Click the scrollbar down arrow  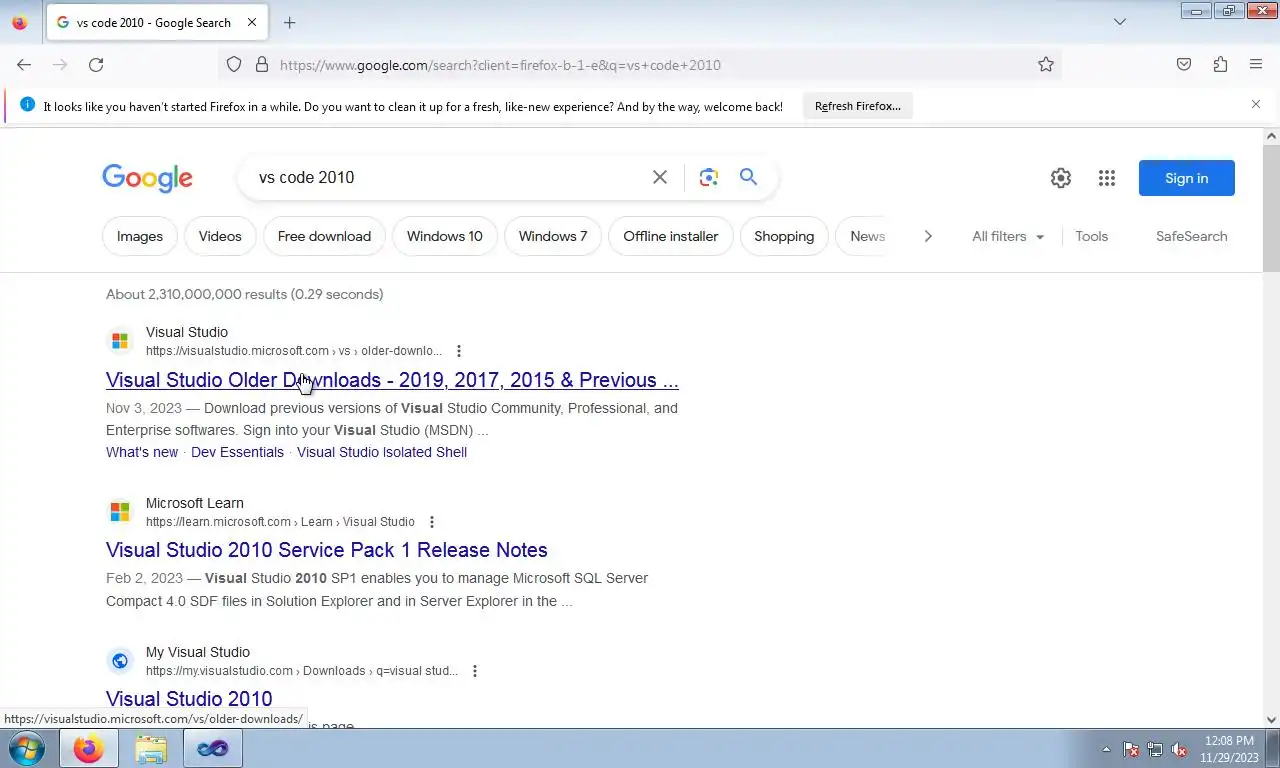pyautogui.click(x=1271, y=719)
